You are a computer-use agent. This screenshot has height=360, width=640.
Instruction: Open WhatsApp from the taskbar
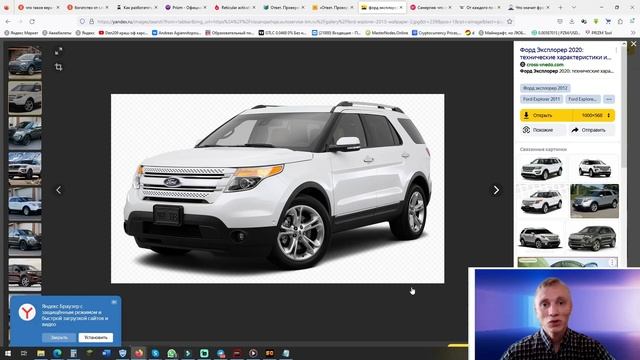pyautogui.click(x=171, y=353)
